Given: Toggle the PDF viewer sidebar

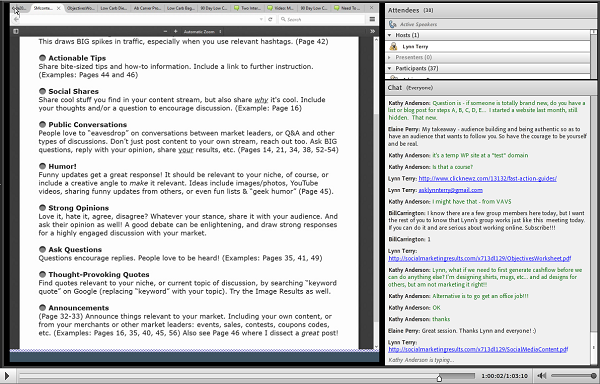Looking at the screenshot, I should 16,31.
